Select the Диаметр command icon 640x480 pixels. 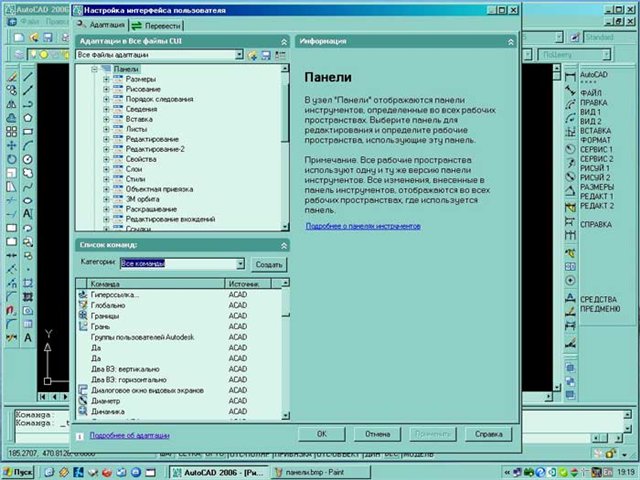[x=82, y=400]
